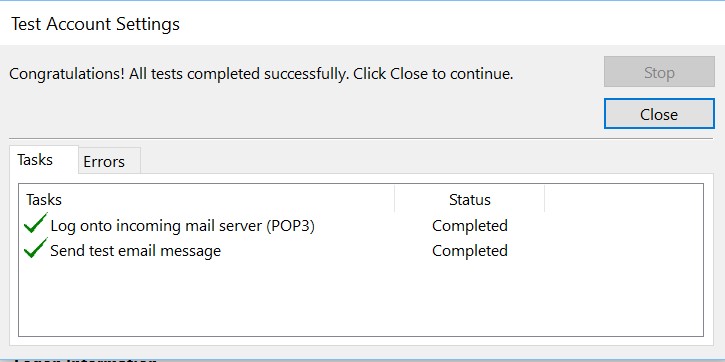Viewport: 725px width, 362px height.
Task: Click the Tasks column header
Action: coord(207,199)
